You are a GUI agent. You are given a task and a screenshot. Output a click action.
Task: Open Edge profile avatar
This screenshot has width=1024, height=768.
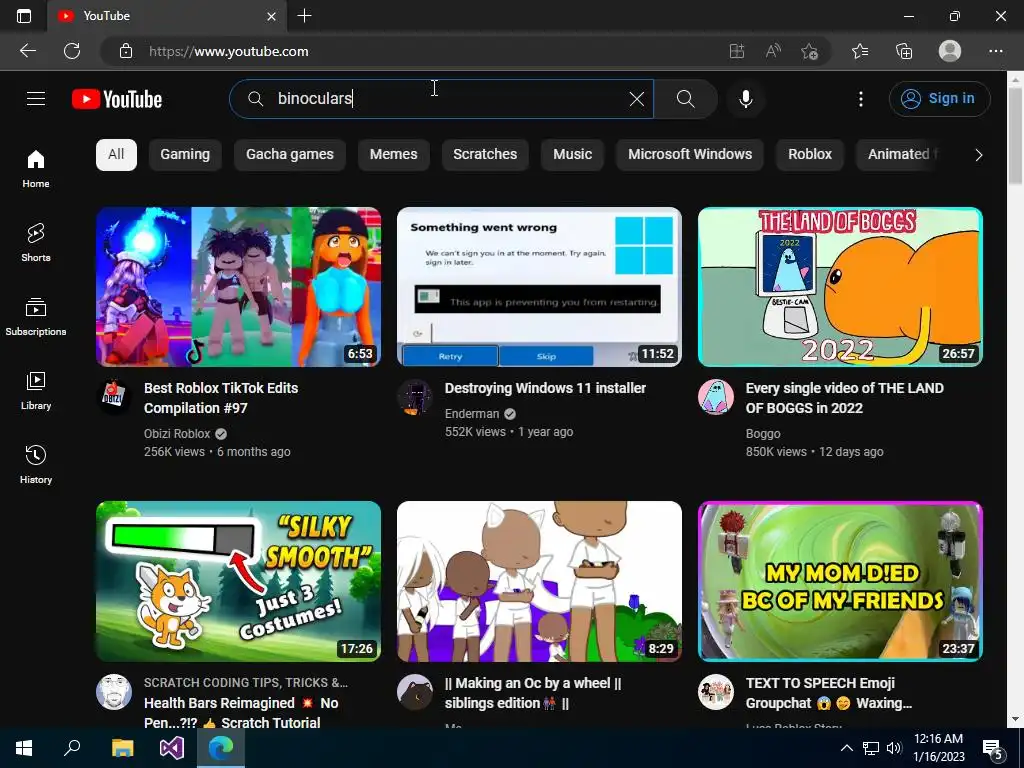pos(950,51)
